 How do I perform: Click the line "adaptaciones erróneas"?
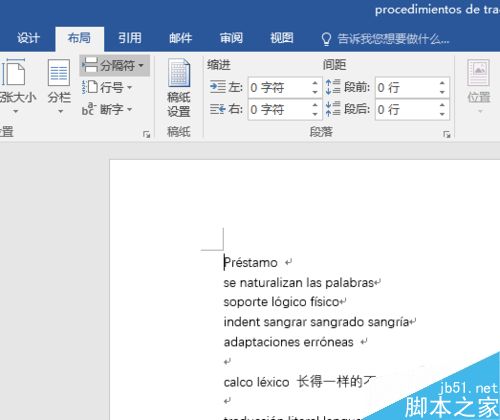289,342
